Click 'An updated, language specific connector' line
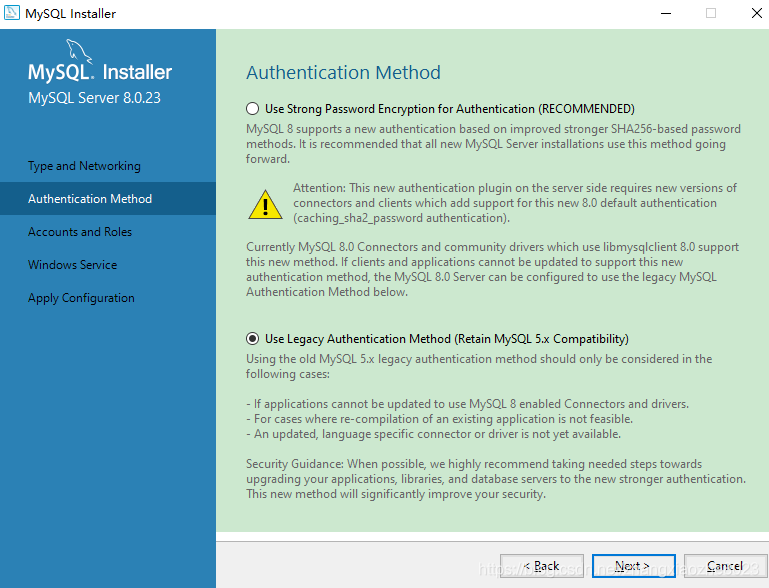Image resolution: width=769 pixels, height=588 pixels. [x=434, y=434]
